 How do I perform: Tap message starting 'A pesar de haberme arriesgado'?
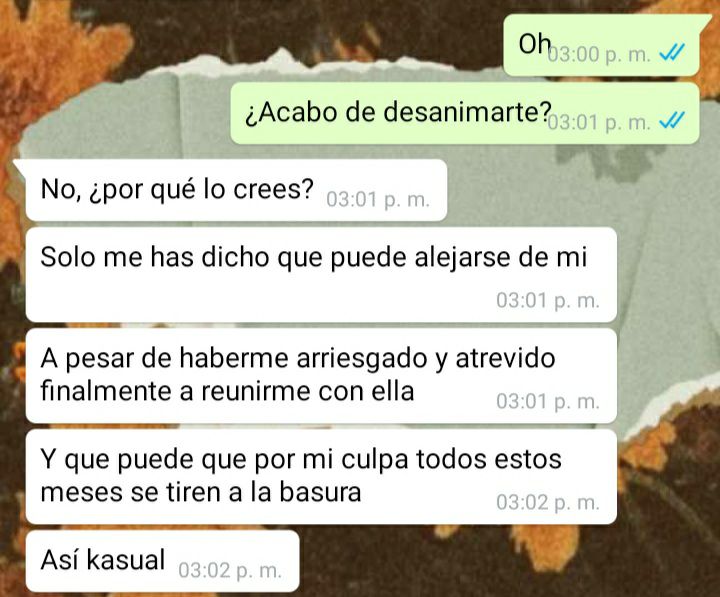pyautogui.click(x=321, y=376)
